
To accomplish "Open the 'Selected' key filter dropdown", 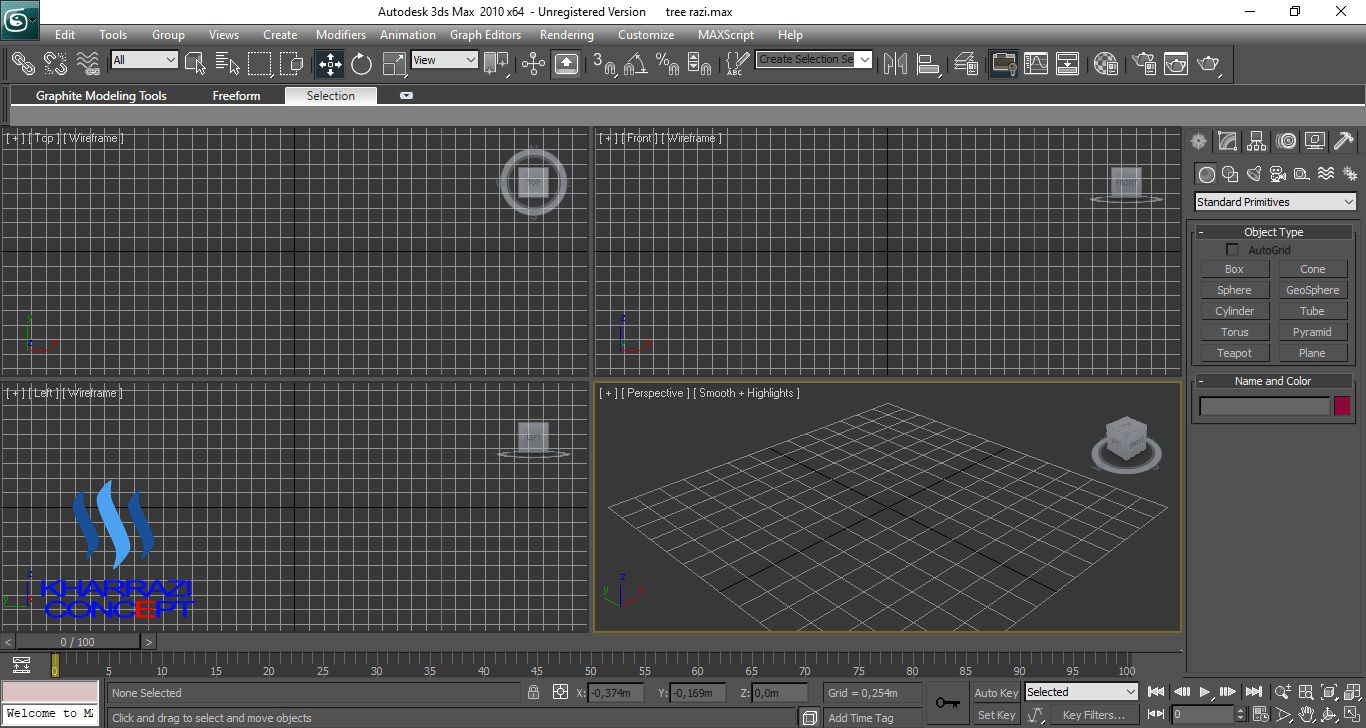I will [x=1082, y=692].
